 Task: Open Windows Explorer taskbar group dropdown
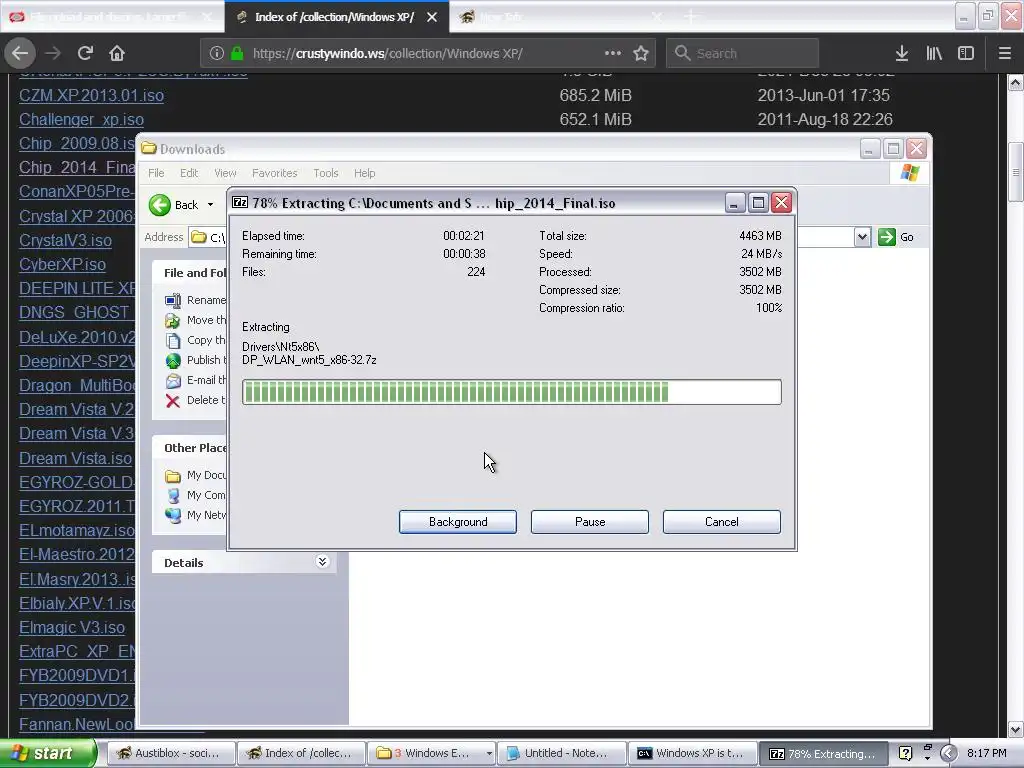488,754
